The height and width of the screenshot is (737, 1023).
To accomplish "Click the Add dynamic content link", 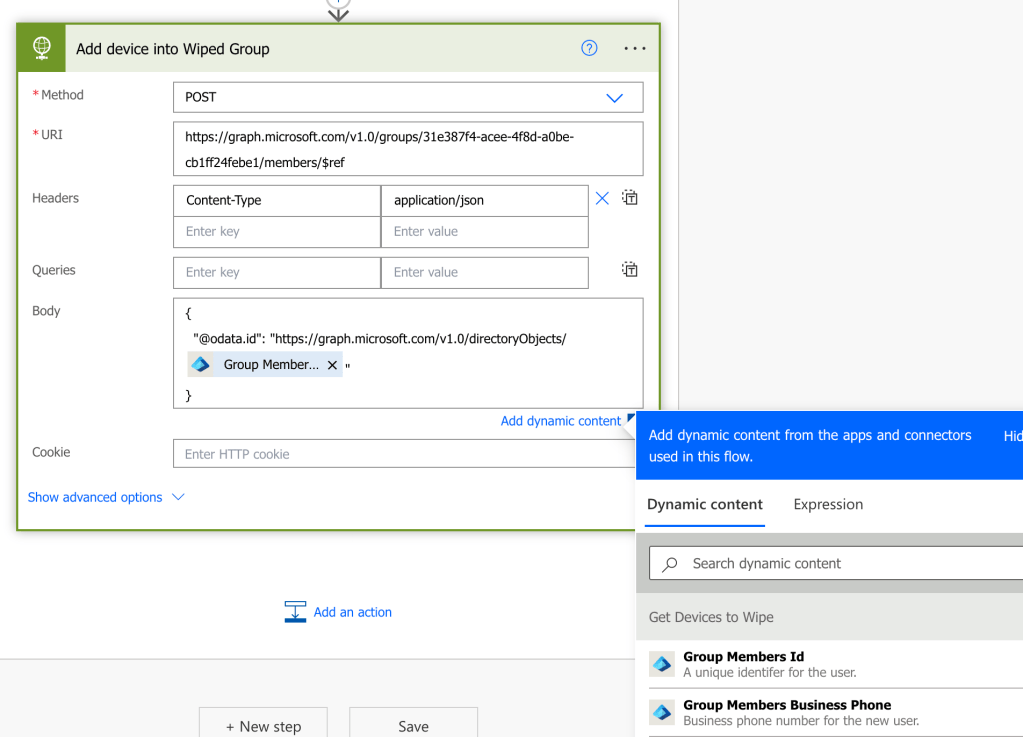I will coord(560,421).
